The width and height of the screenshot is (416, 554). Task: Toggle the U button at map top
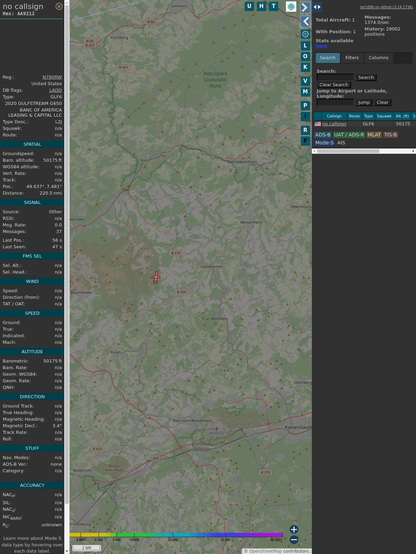tap(249, 6)
